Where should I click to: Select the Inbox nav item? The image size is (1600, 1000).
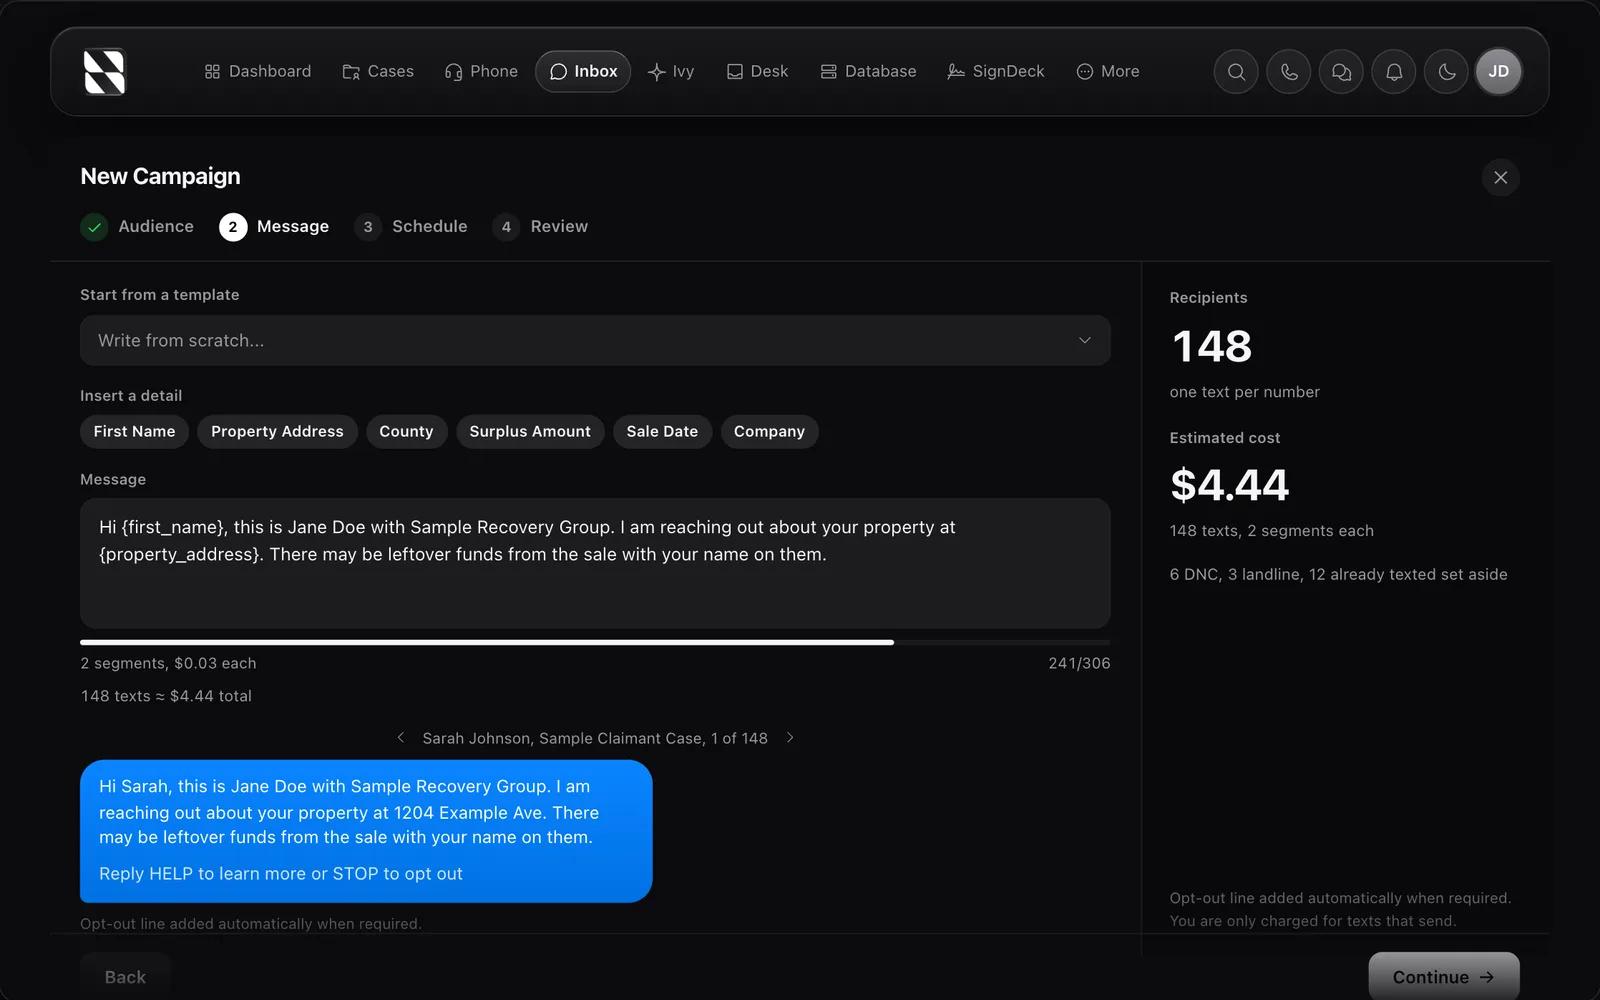click(x=583, y=72)
